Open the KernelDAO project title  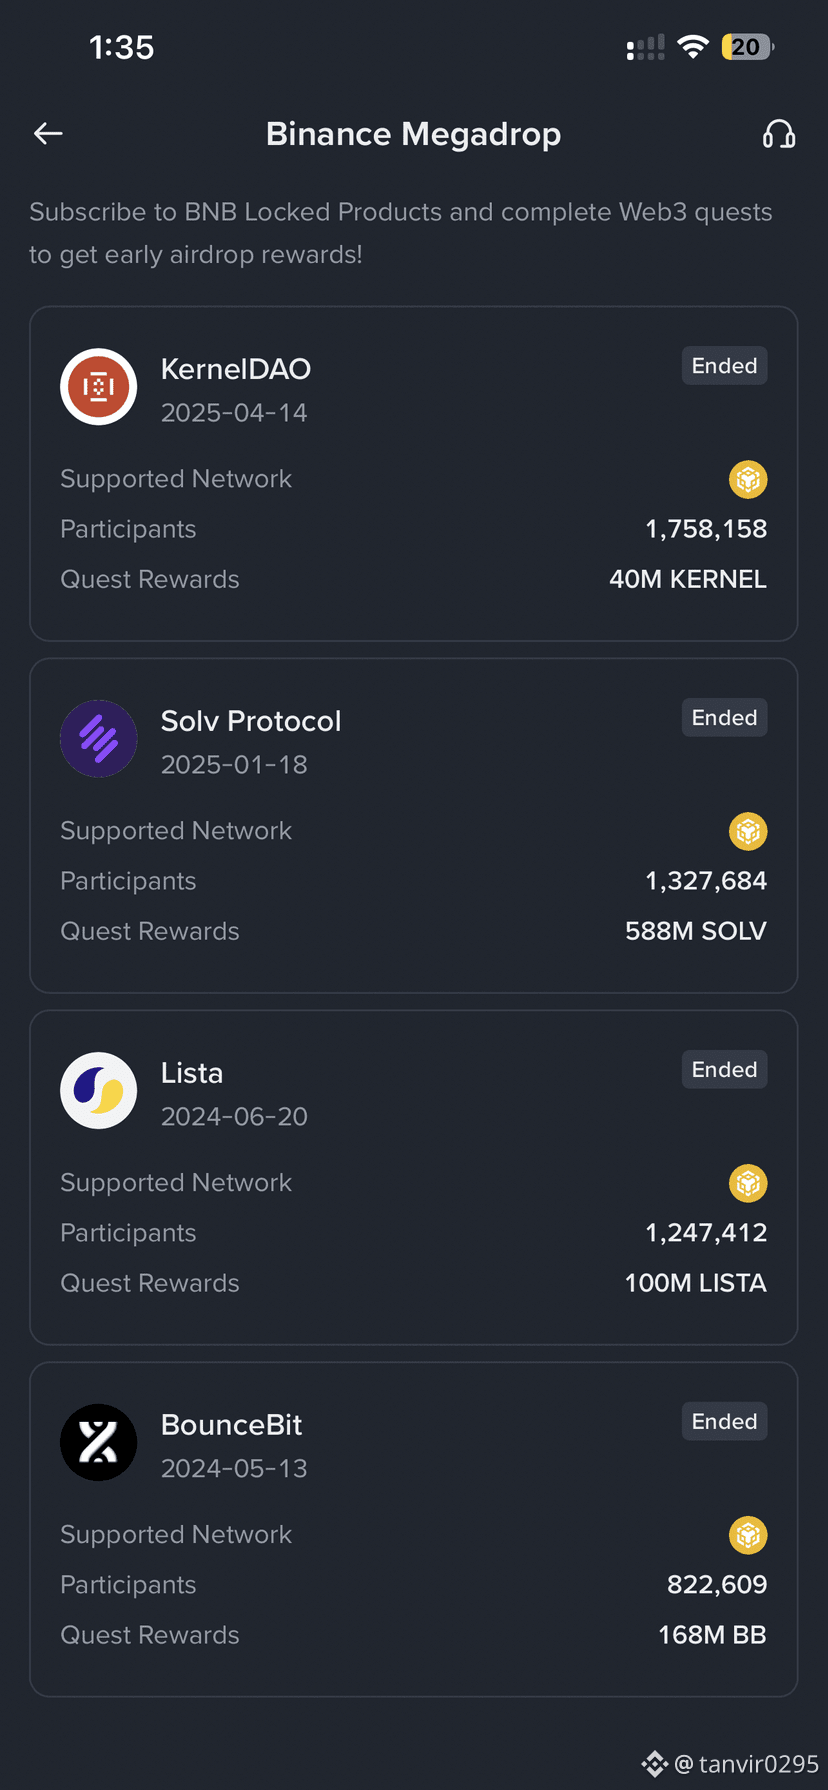[x=236, y=369]
